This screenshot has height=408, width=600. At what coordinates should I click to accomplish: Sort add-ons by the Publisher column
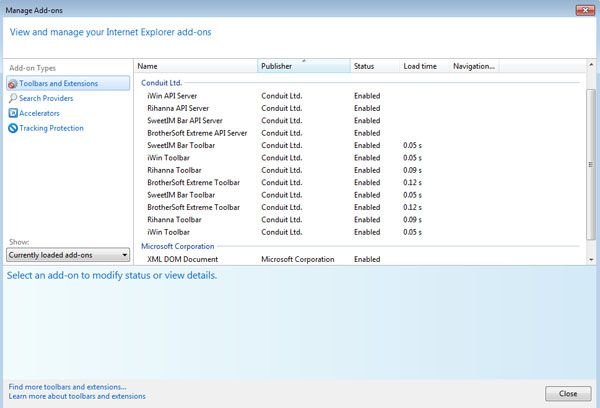(304, 66)
